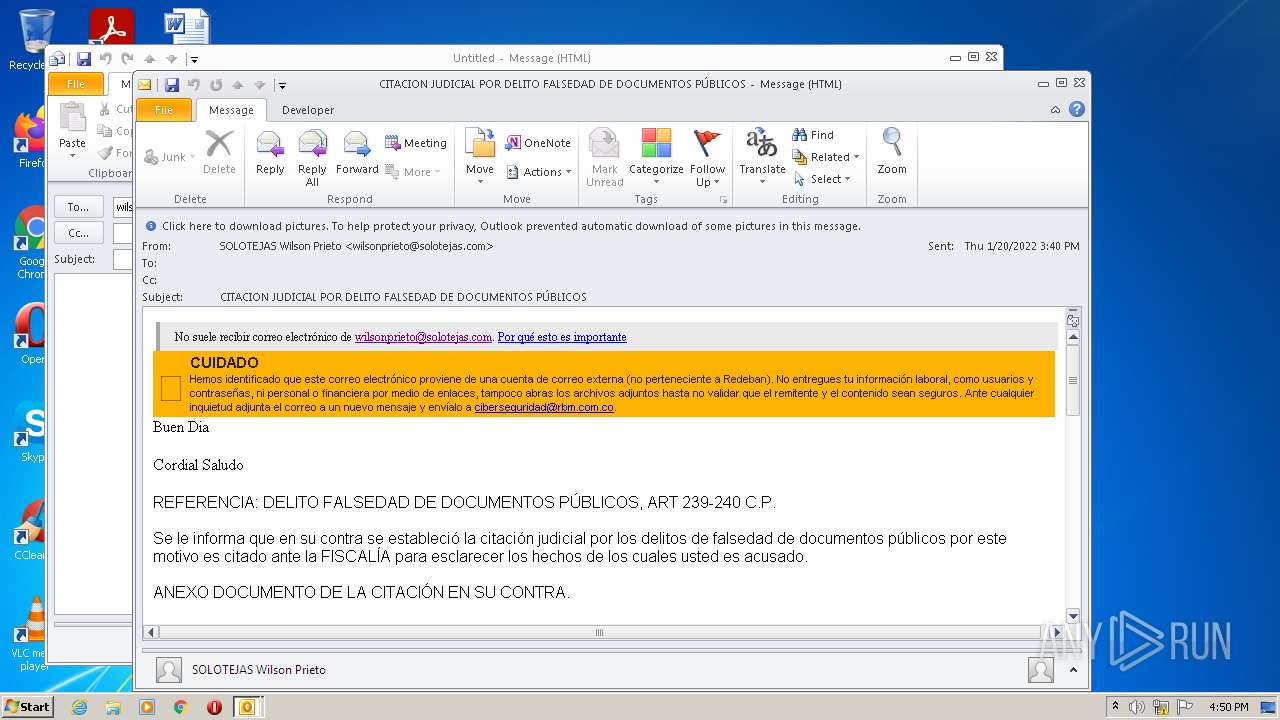Click the ciberseguridad@rbm.com.co link
Screen dimensions: 1280x720
[544, 407]
